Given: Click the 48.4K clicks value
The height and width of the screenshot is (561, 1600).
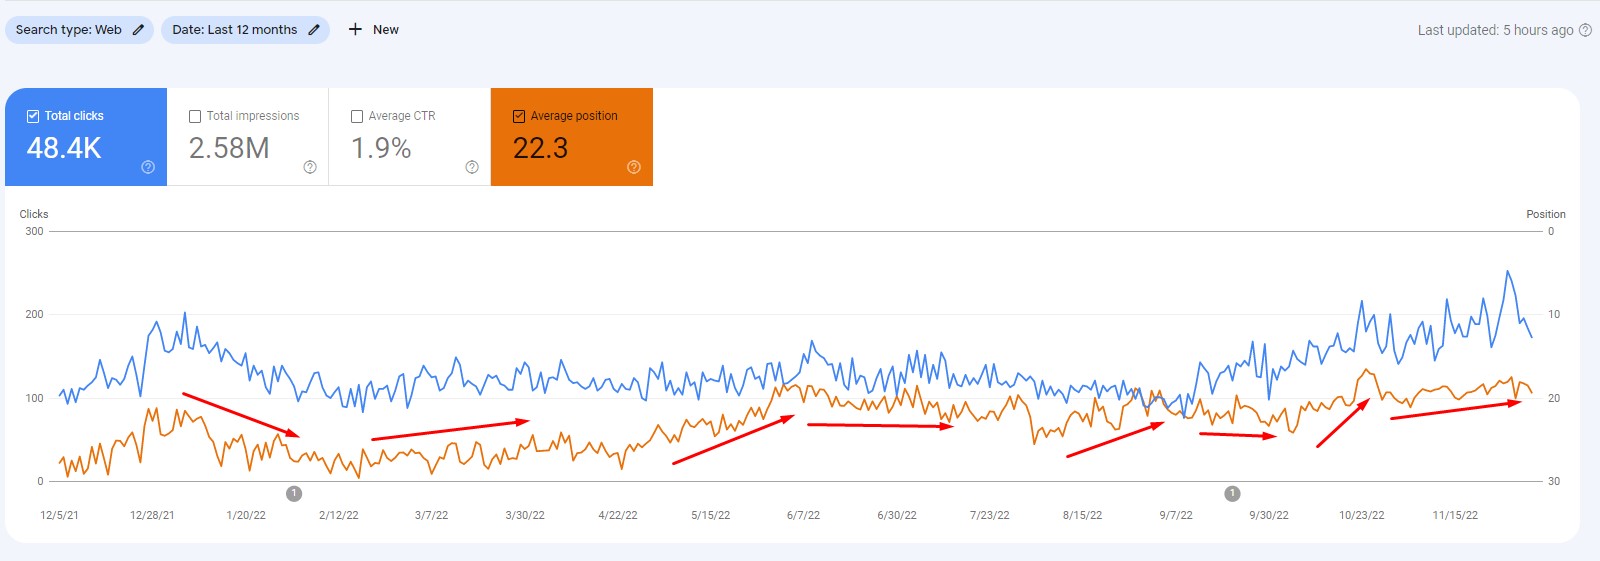Looking at the screenshot, I should [64, 148].
